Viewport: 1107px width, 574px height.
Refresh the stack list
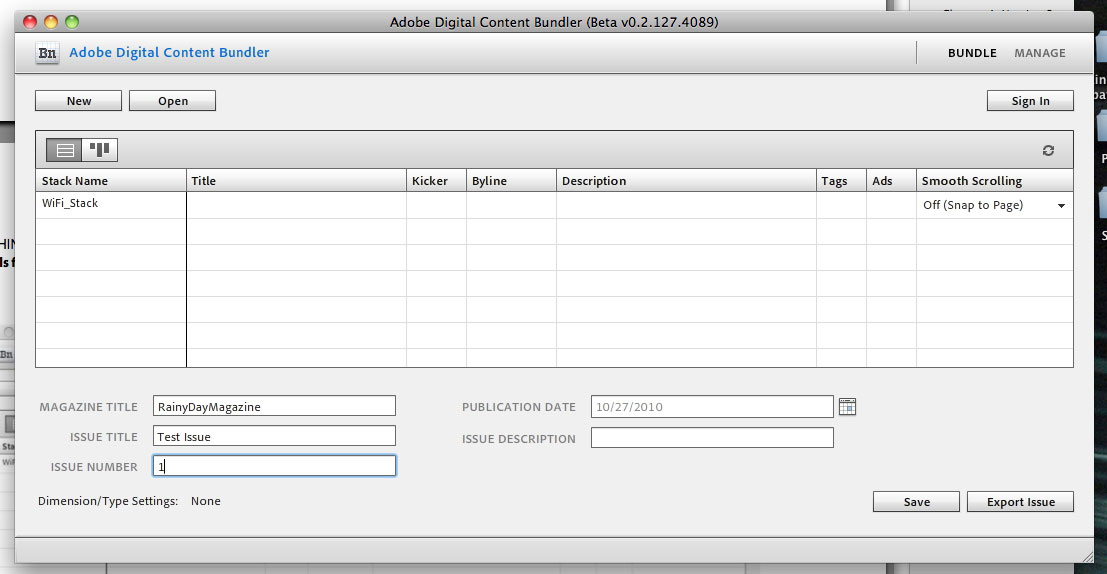click(1048, 150)
